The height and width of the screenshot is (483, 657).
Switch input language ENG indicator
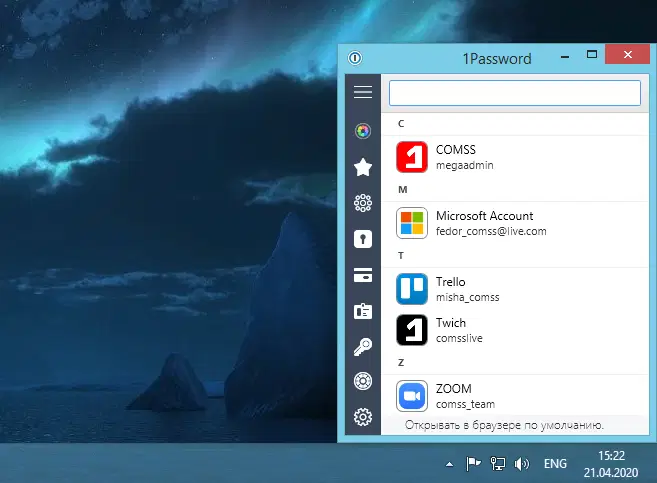tap(555, 464)
